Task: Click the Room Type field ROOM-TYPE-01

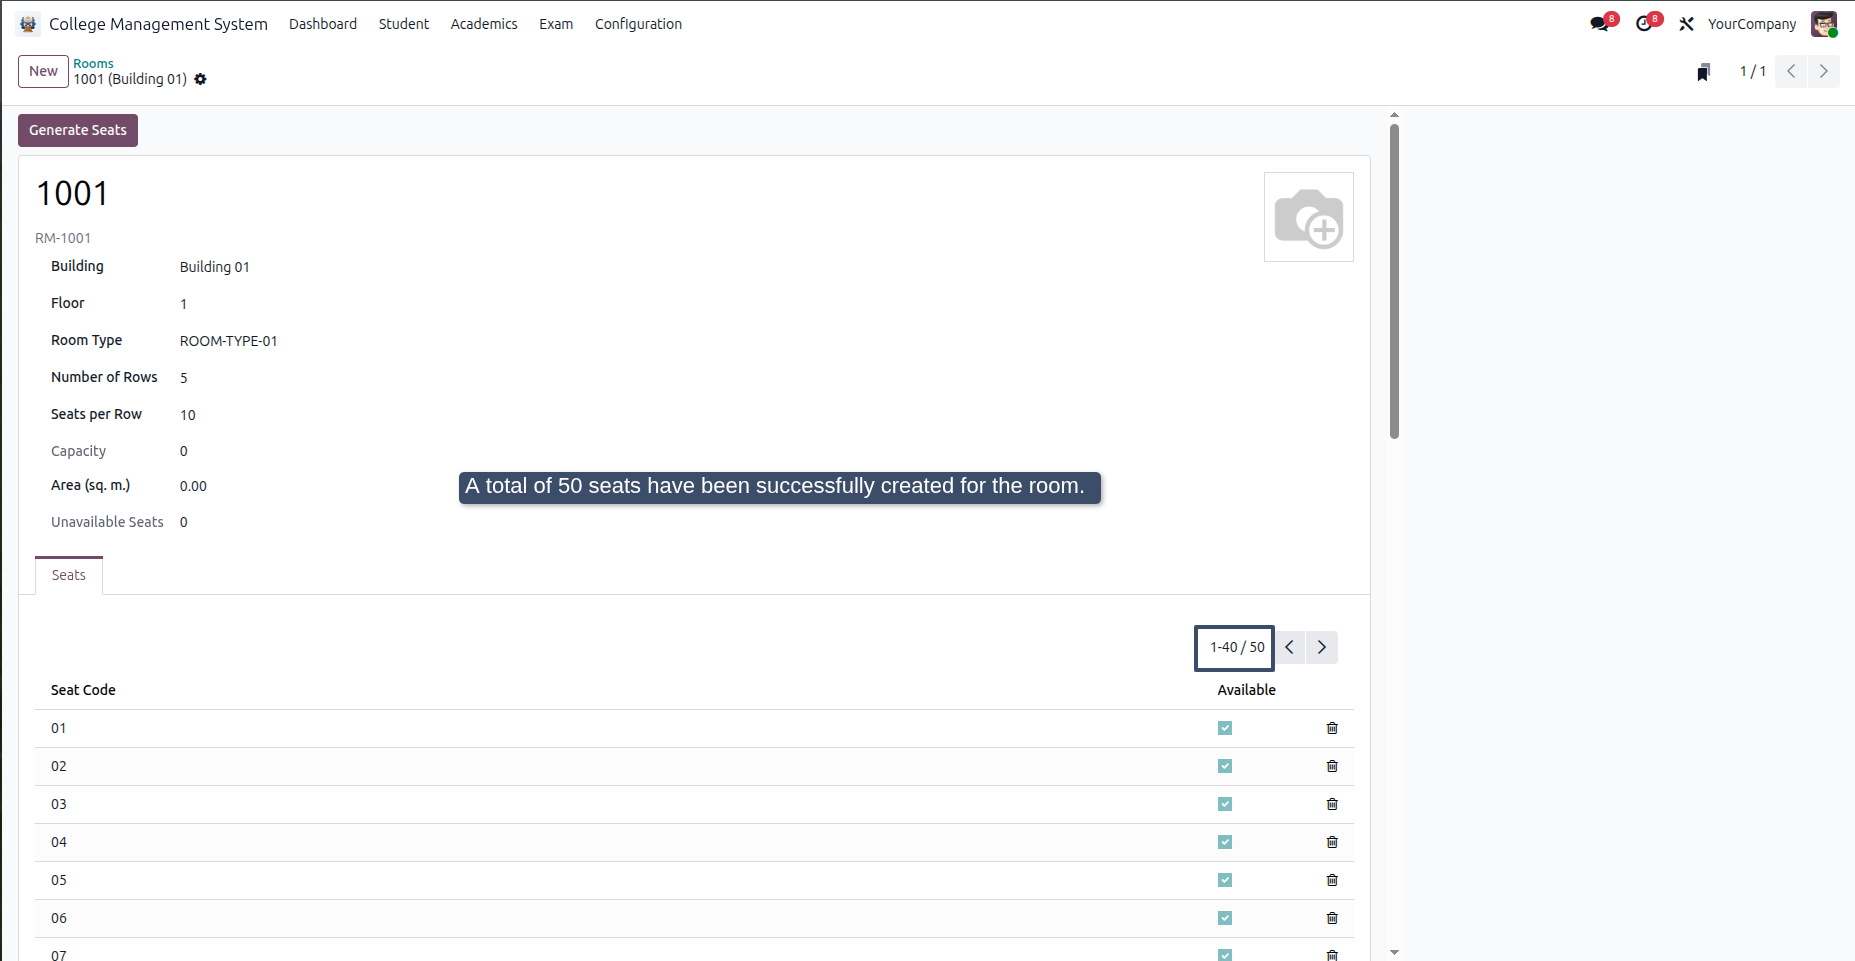Action: tap(229, 341)
